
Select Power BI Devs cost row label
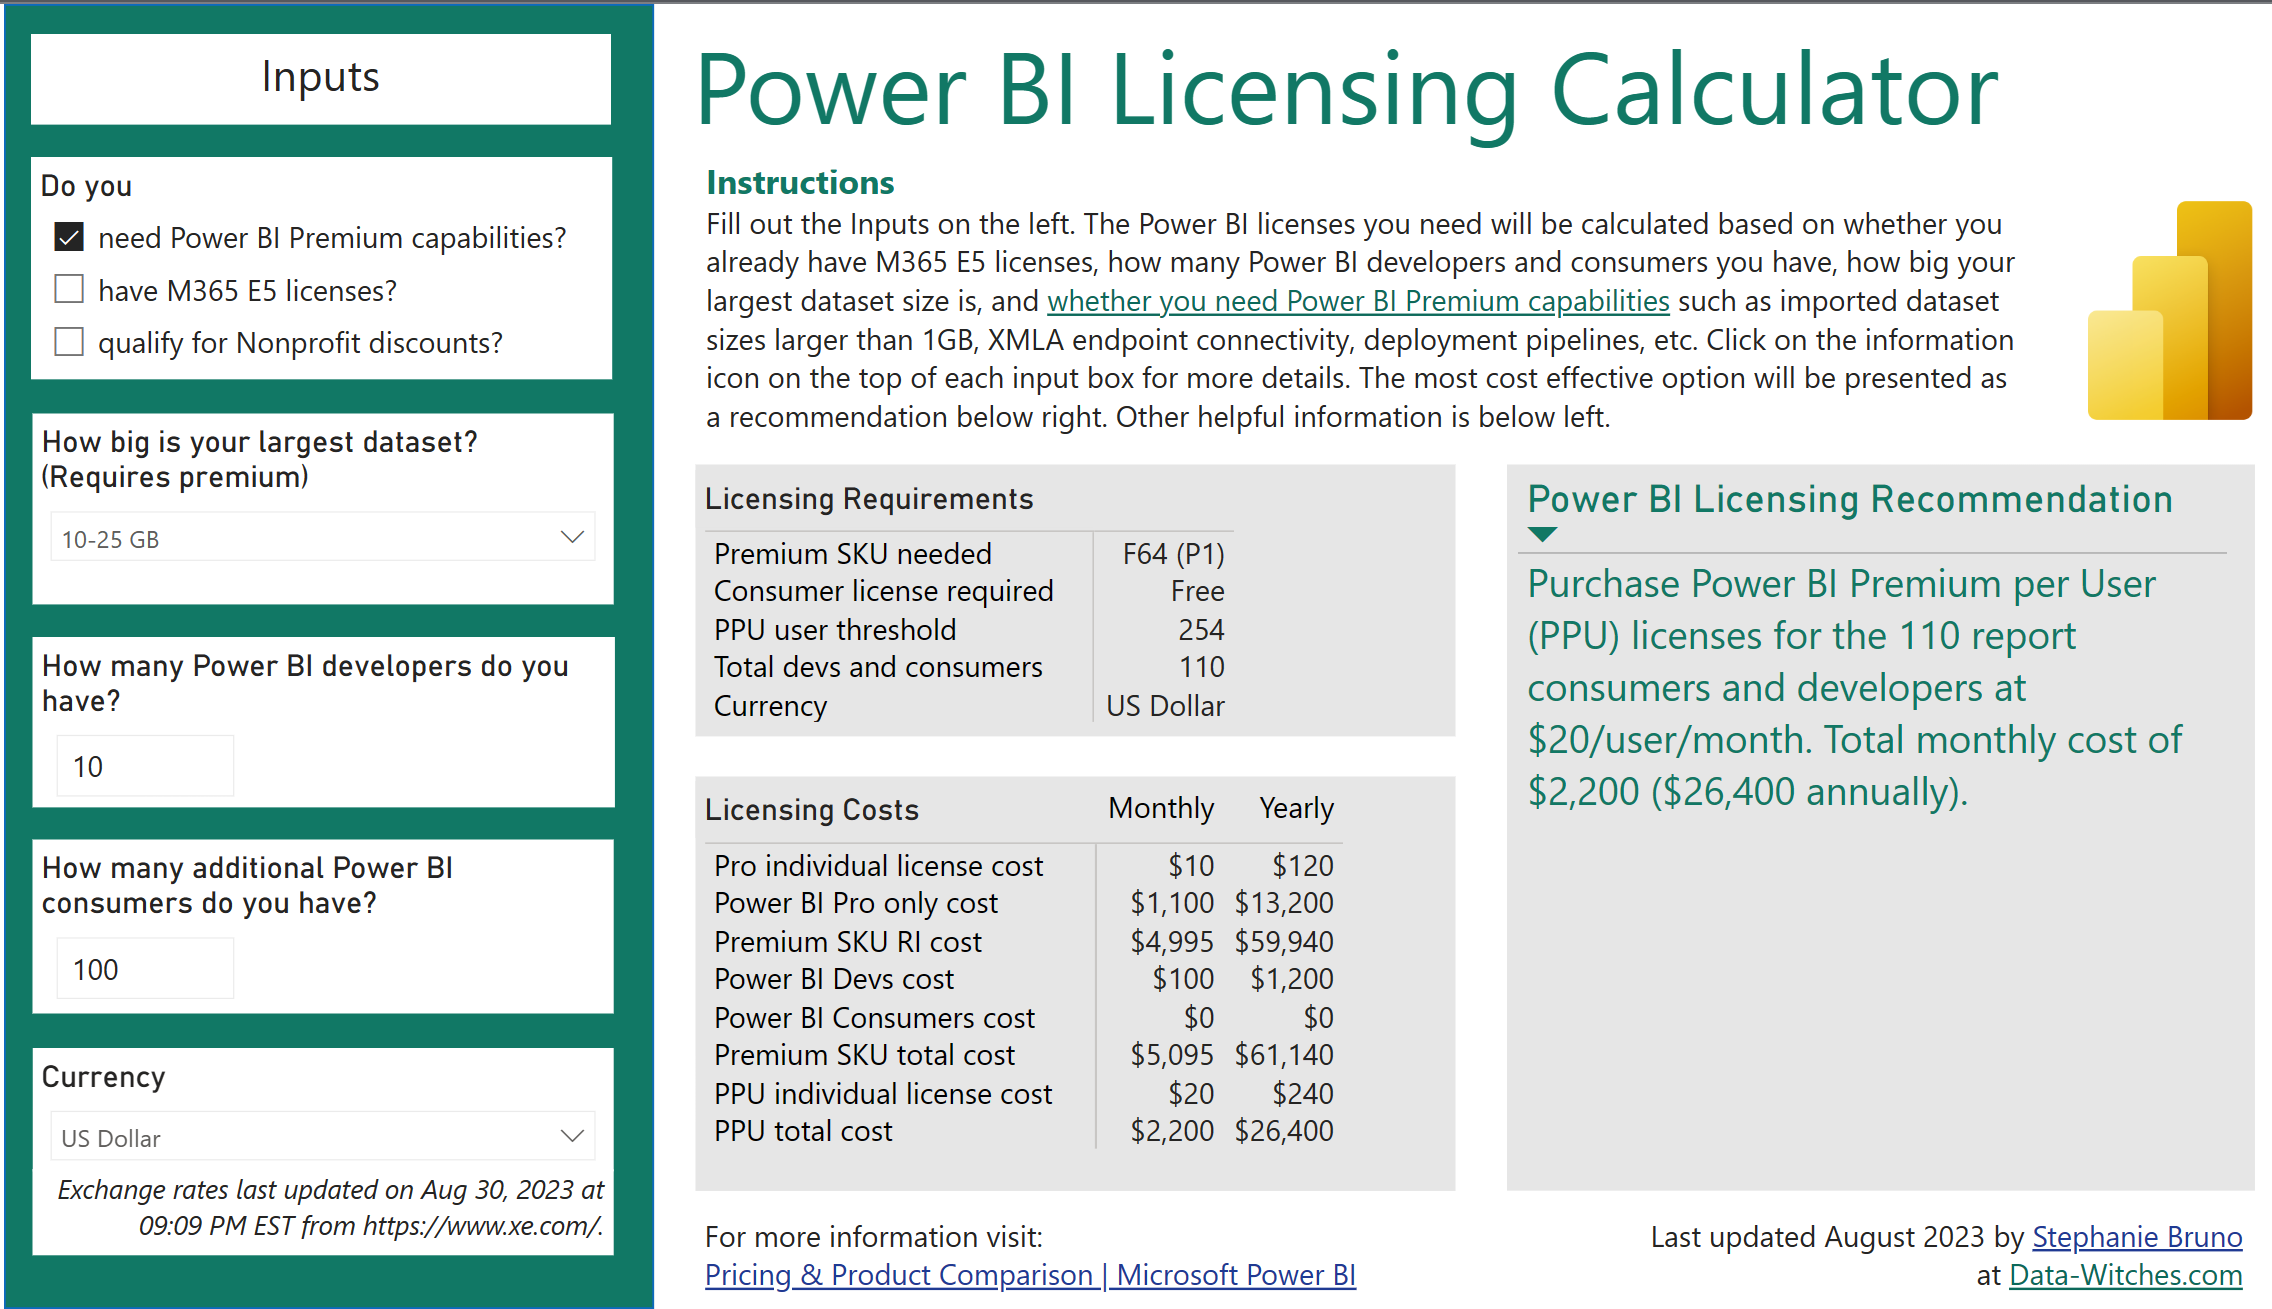pos(834,979)
